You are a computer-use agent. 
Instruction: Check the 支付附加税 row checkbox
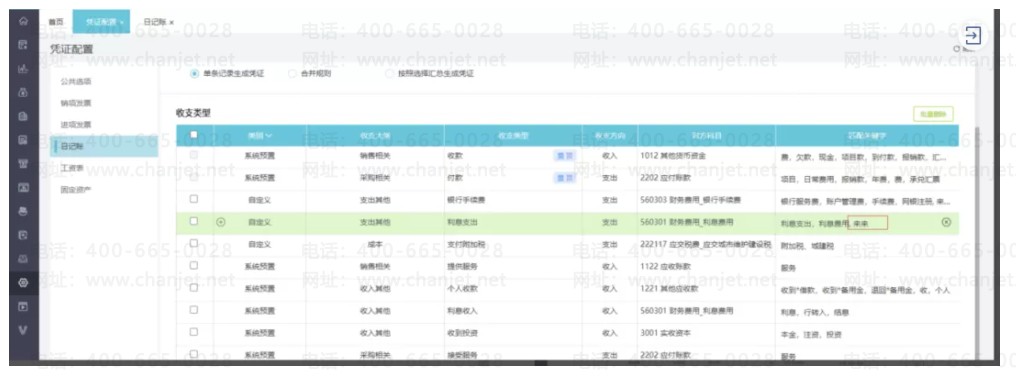[194, 243]
